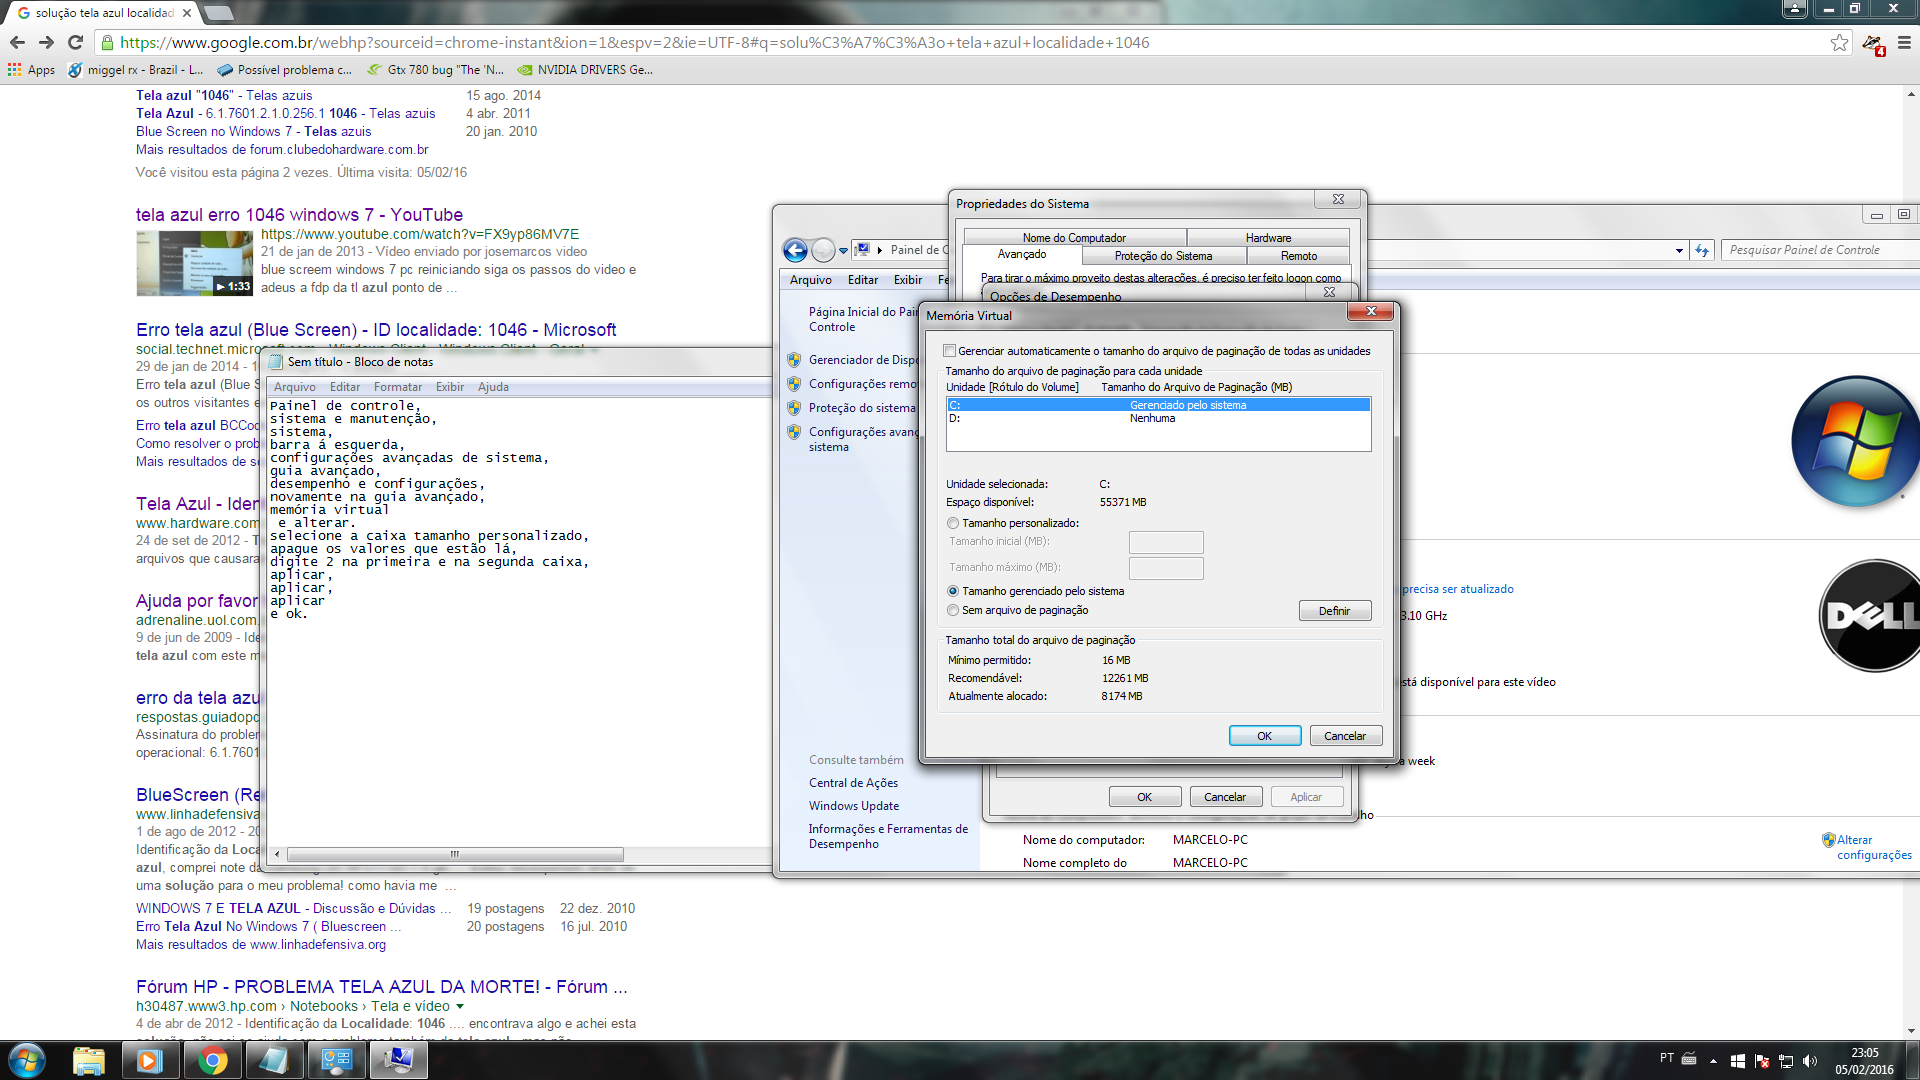Viewport: 1920px width, 1080px height.
Task: Open the Chrome hamburger menu
Action: click(1904, 42)
